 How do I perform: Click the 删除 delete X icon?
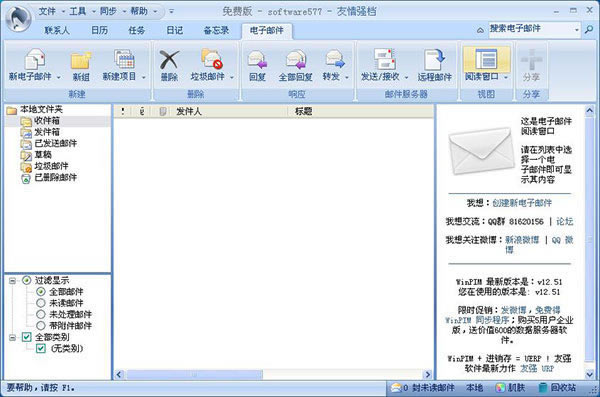click(x=169, y=60)
